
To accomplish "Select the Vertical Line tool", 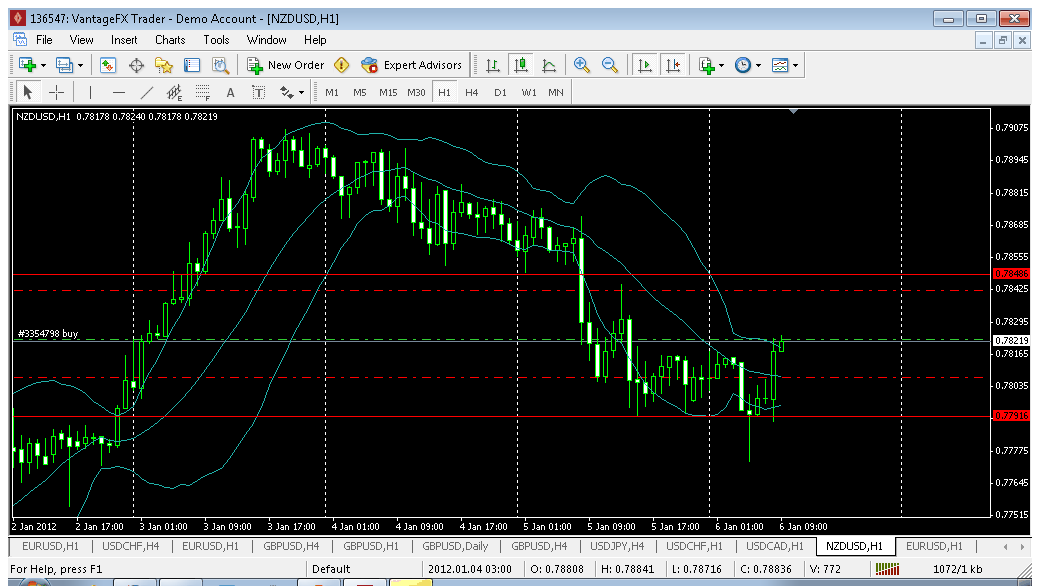I will point(90,92).
